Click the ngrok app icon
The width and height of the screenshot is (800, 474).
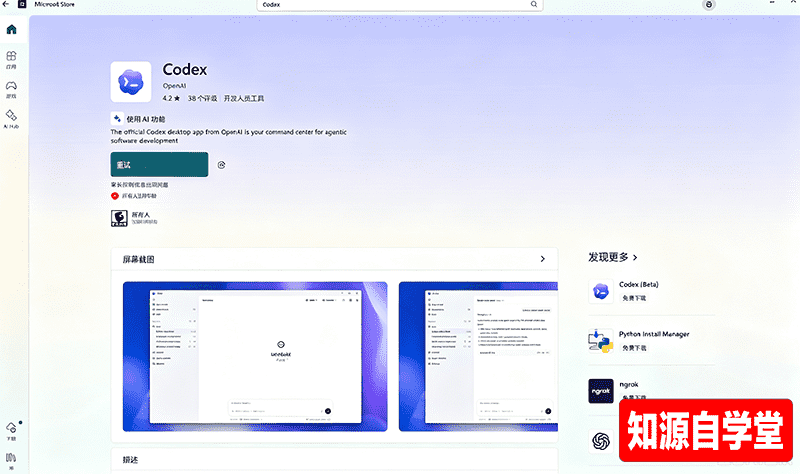[x=601, y=391]
